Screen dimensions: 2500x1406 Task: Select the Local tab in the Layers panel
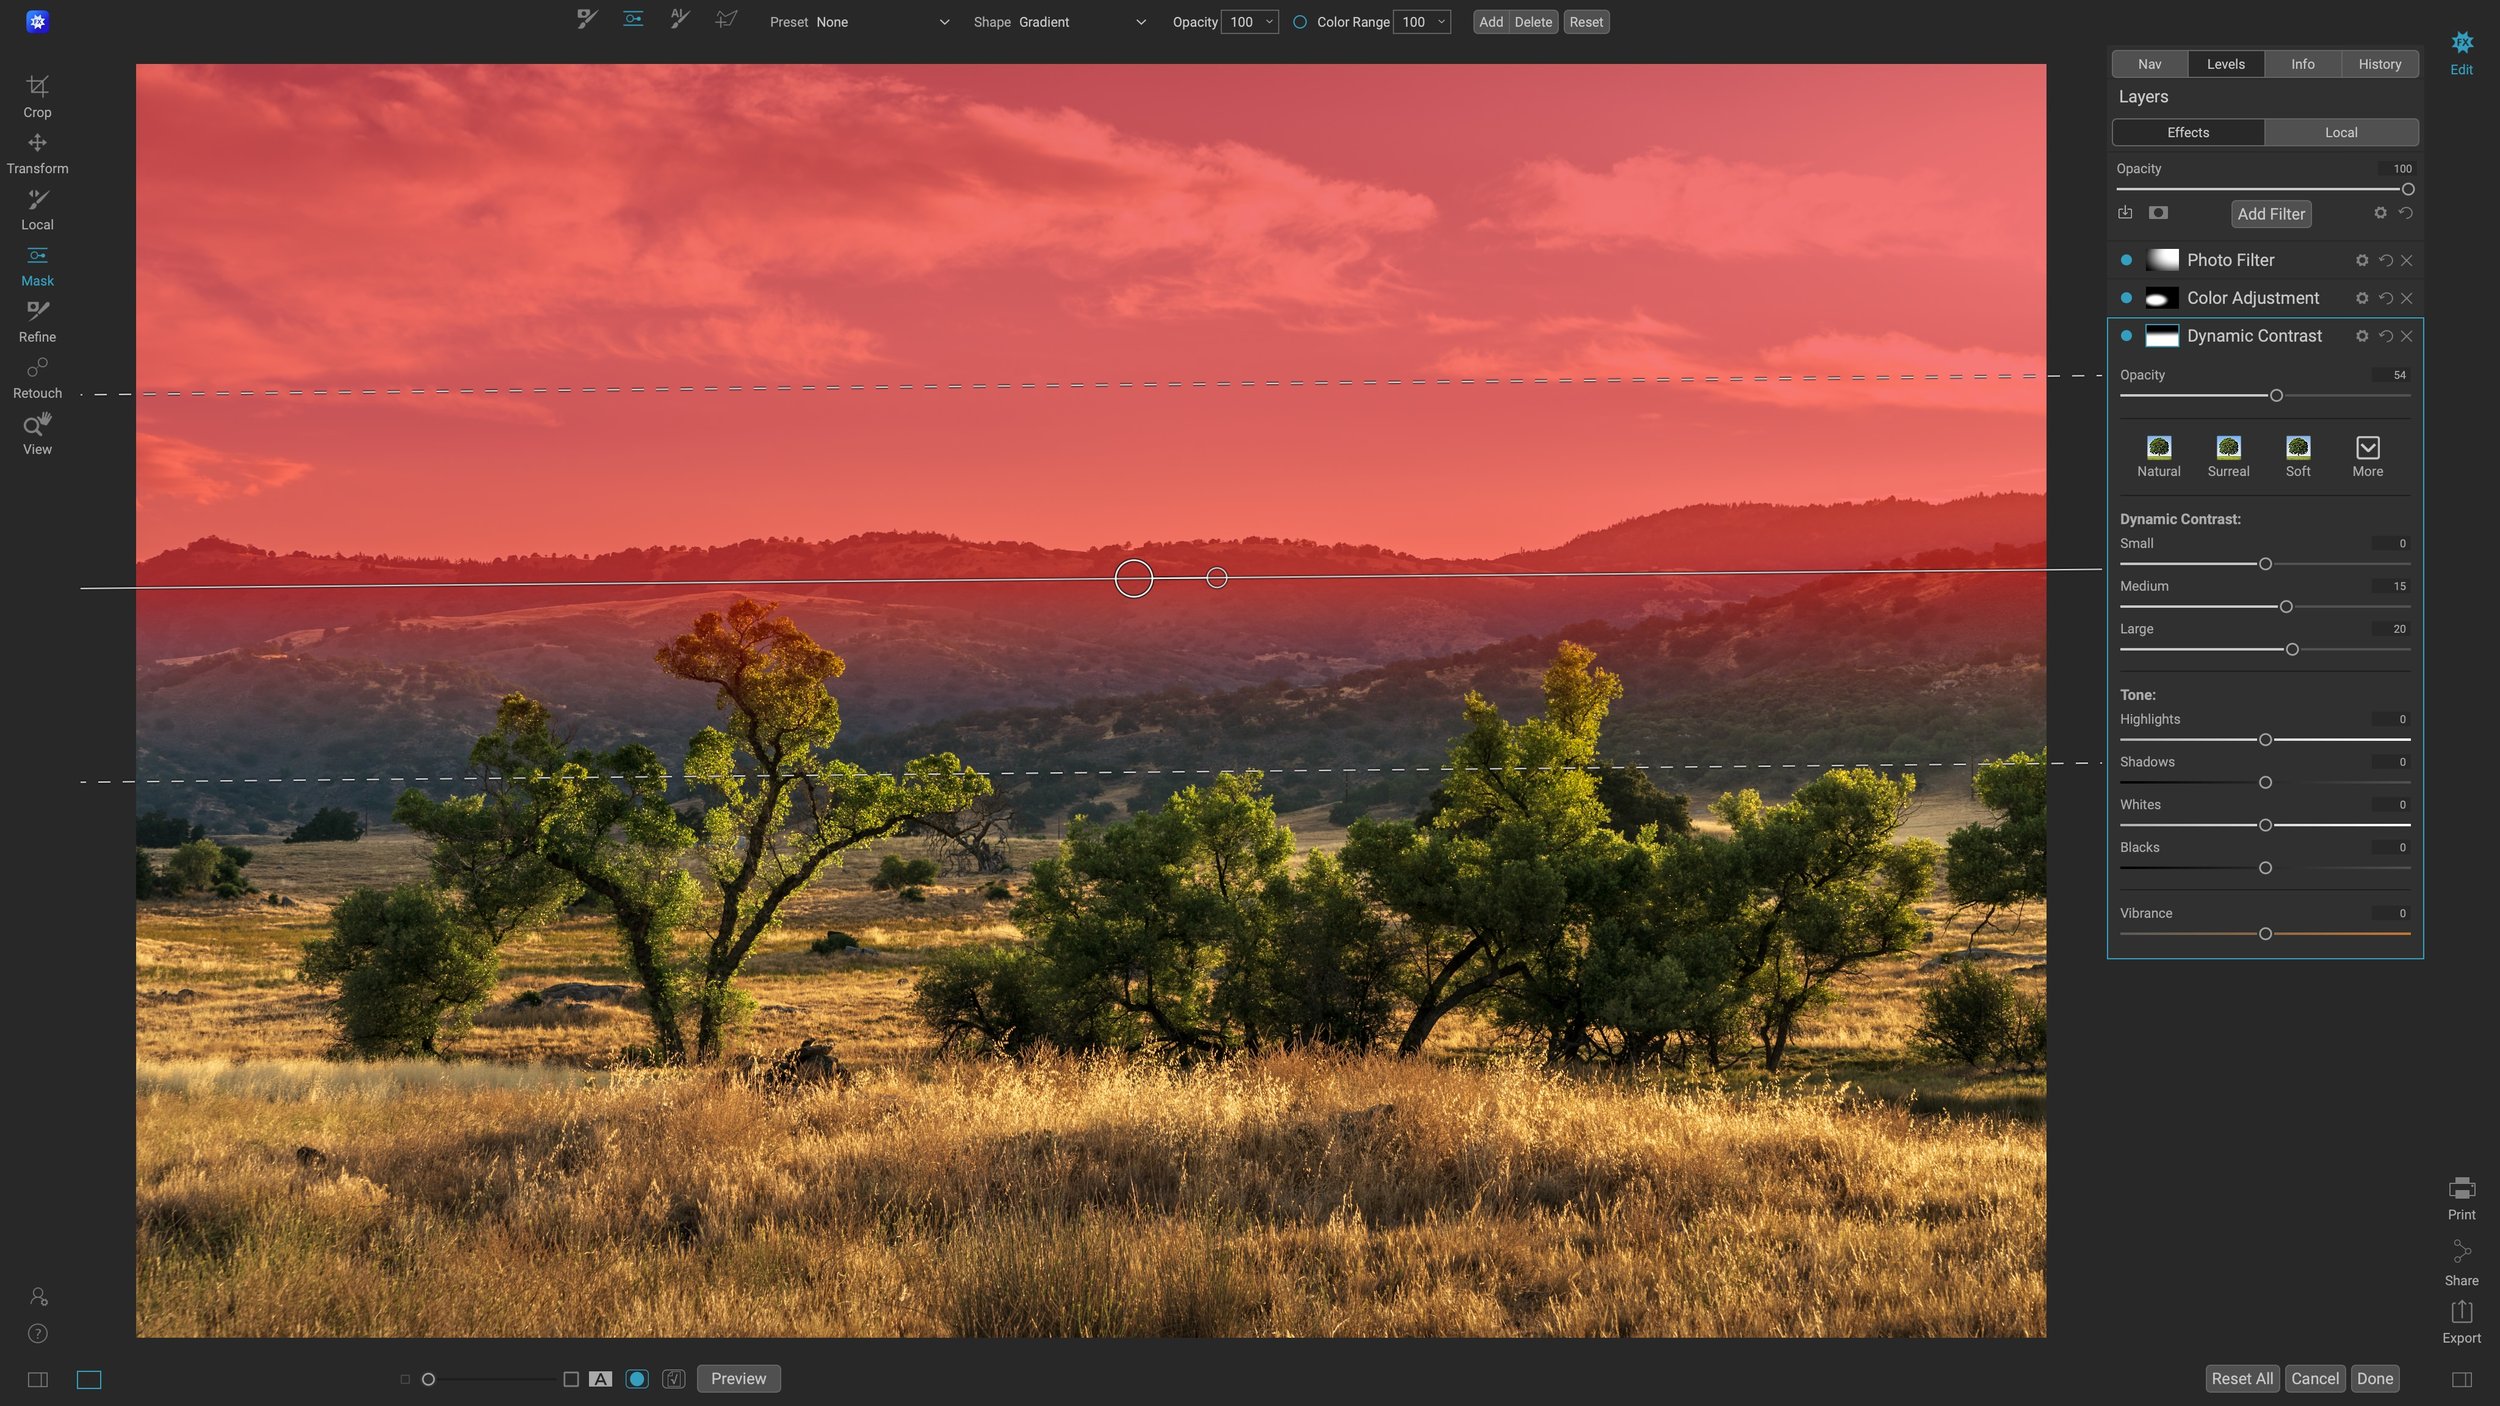tap(2341, 132)
